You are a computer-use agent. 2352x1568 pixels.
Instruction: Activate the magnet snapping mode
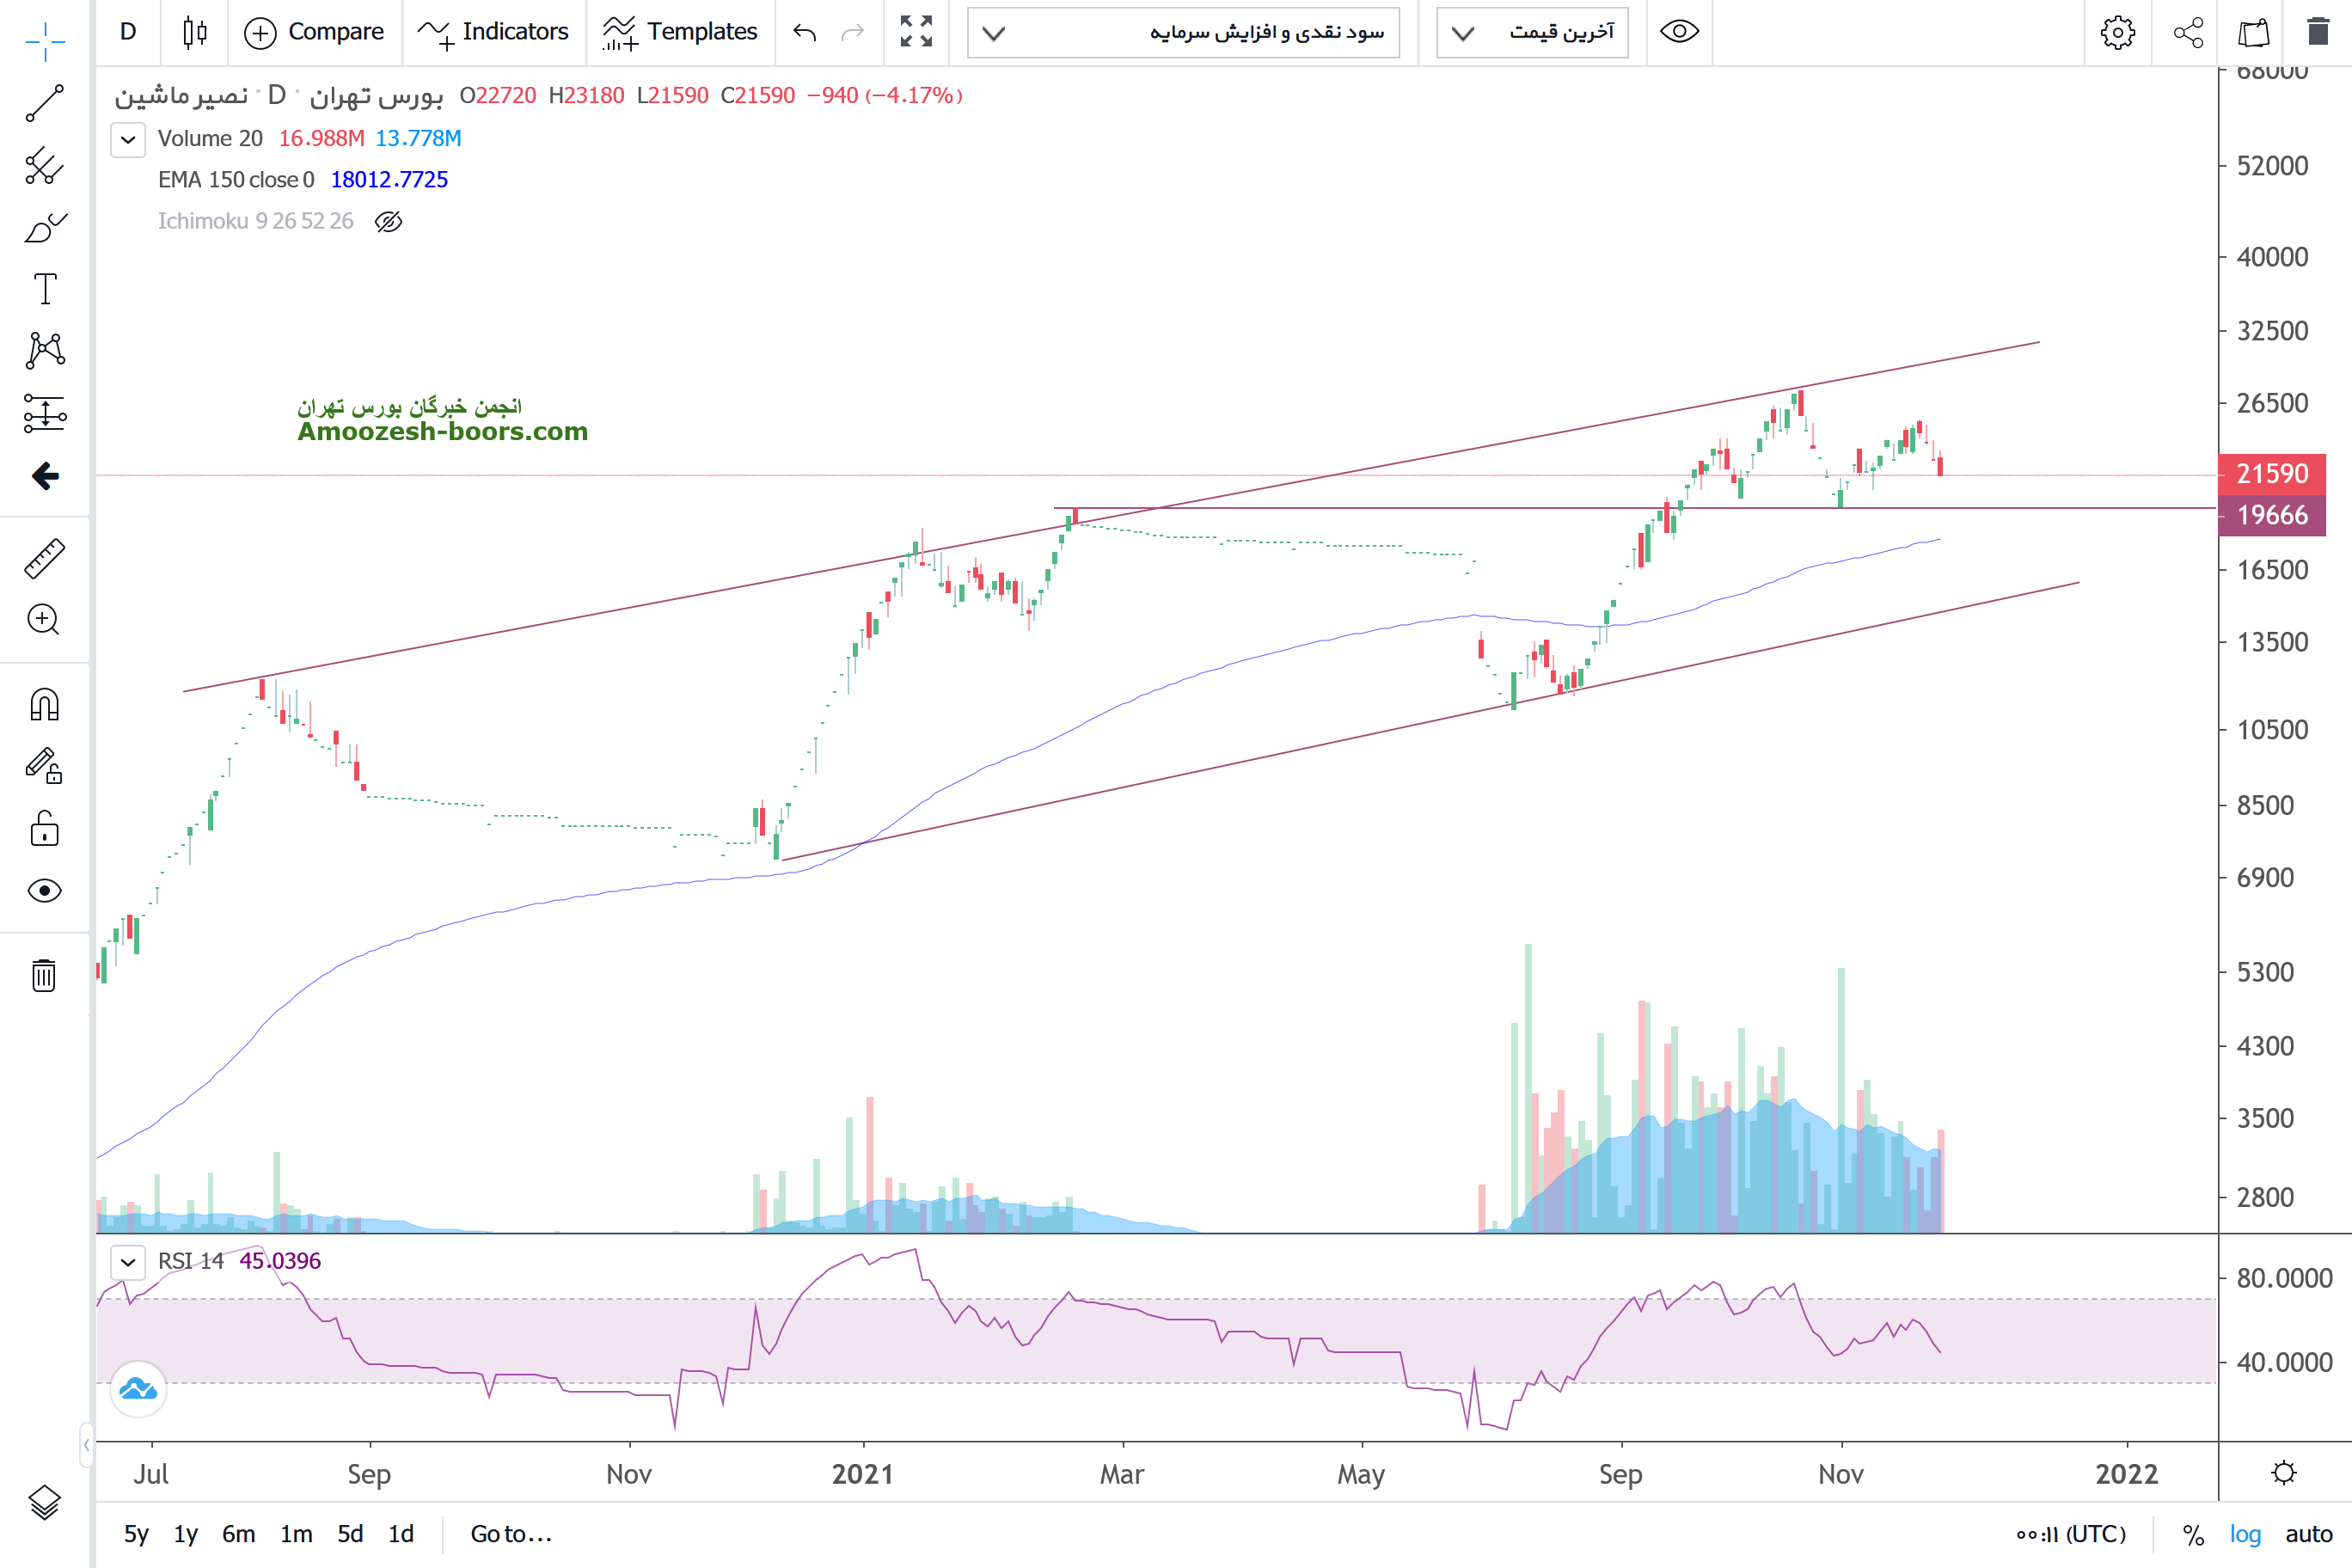pos(45,705)
